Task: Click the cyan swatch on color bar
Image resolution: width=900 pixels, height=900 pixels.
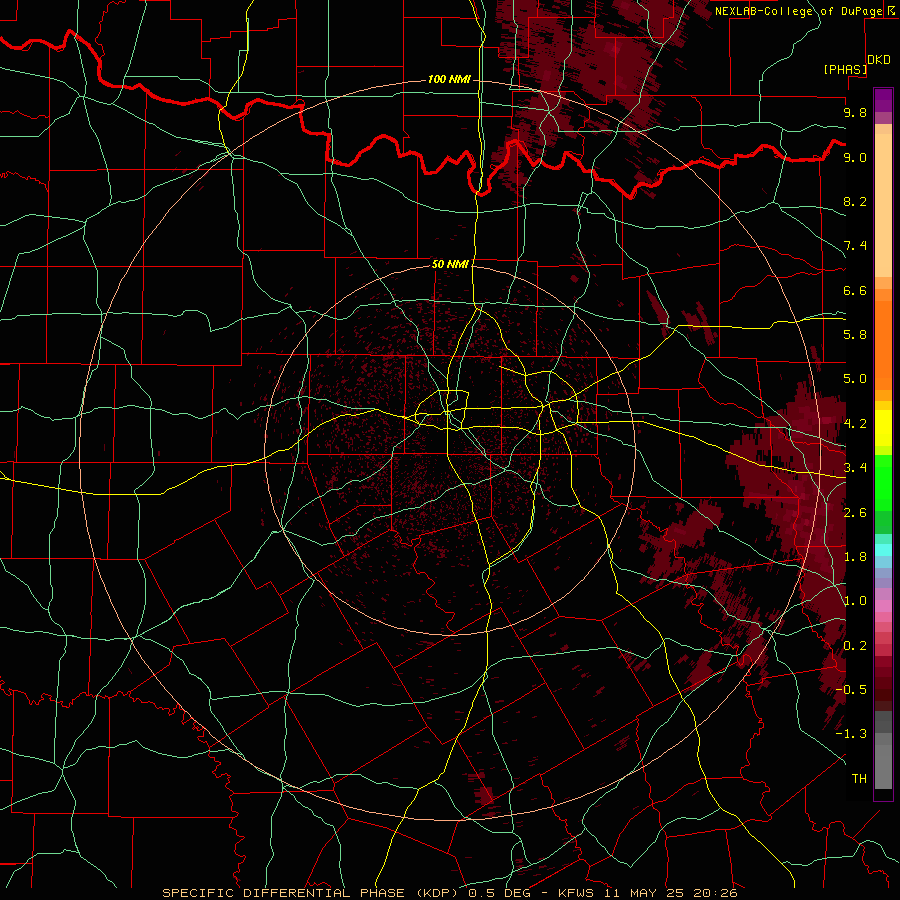Action: (x=883, y=550)
